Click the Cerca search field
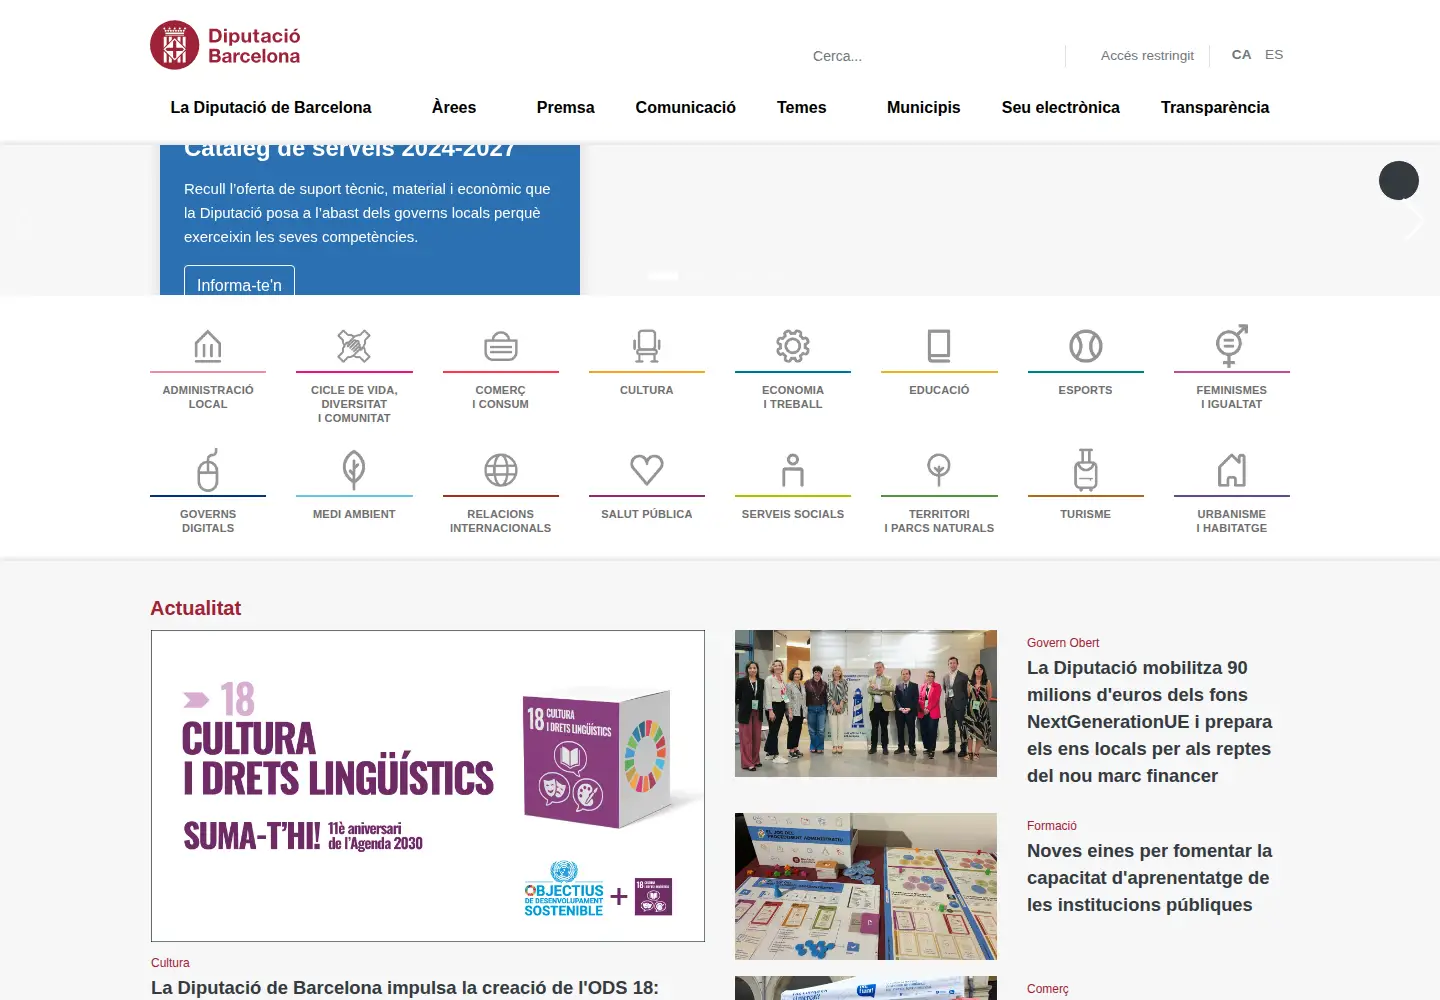 point(930,56)
